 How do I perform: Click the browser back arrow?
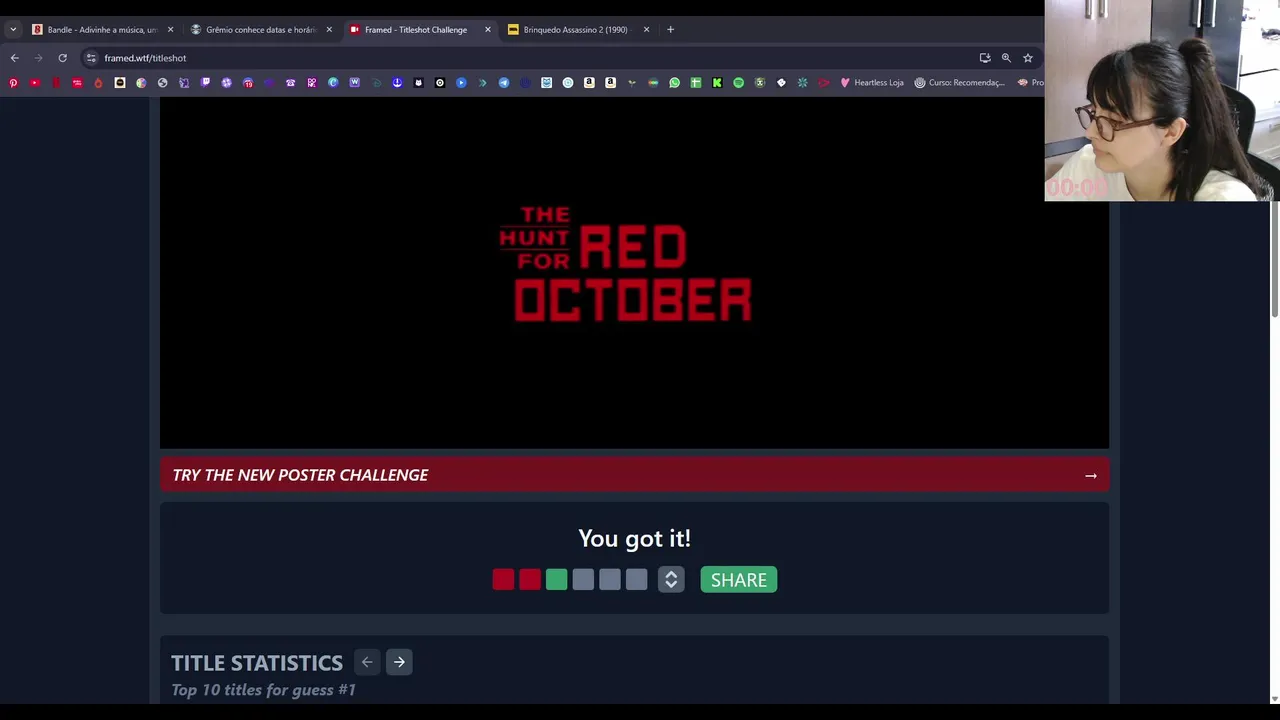coord(14,58)
